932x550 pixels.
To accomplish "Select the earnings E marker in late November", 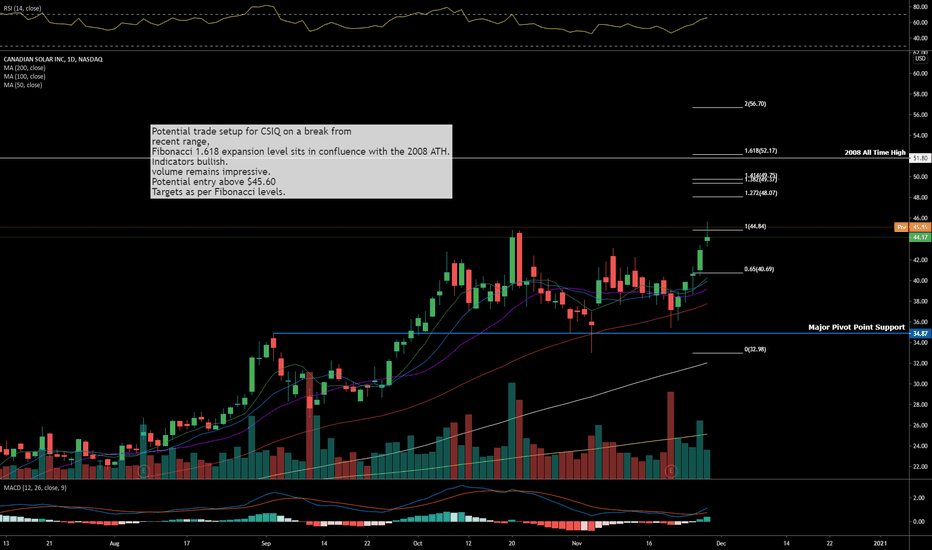I will pyautogui.click(x=670, y=471).
